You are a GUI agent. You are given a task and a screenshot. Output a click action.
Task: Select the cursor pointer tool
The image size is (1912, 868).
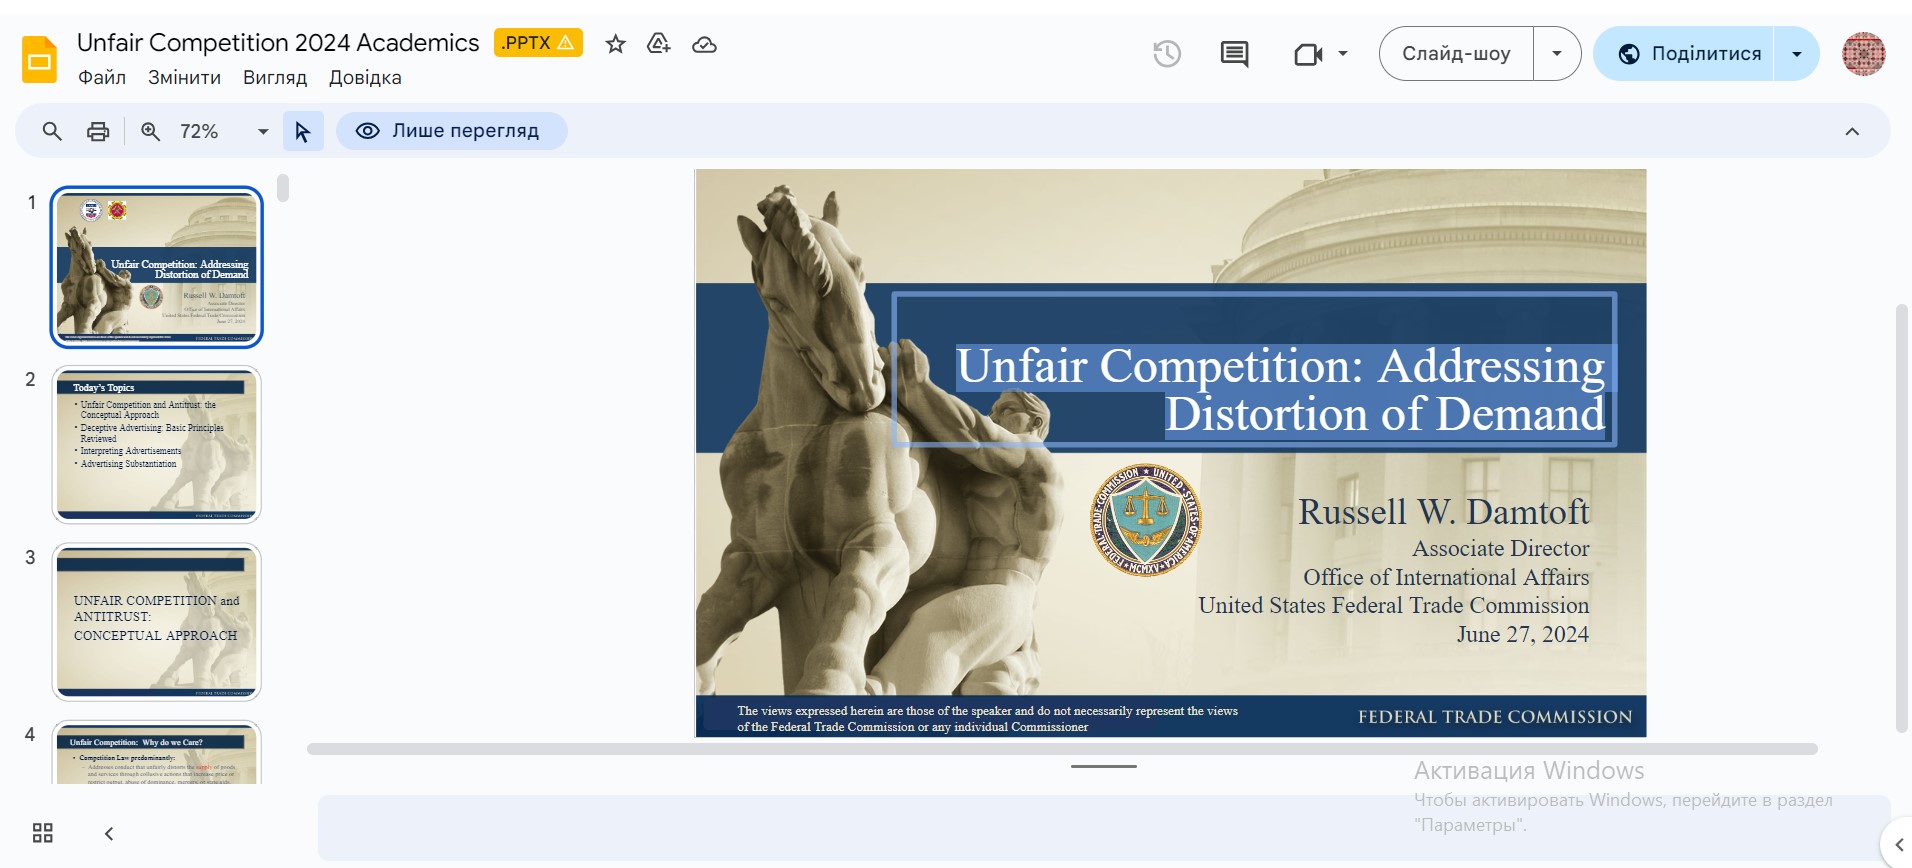[303, 131]
